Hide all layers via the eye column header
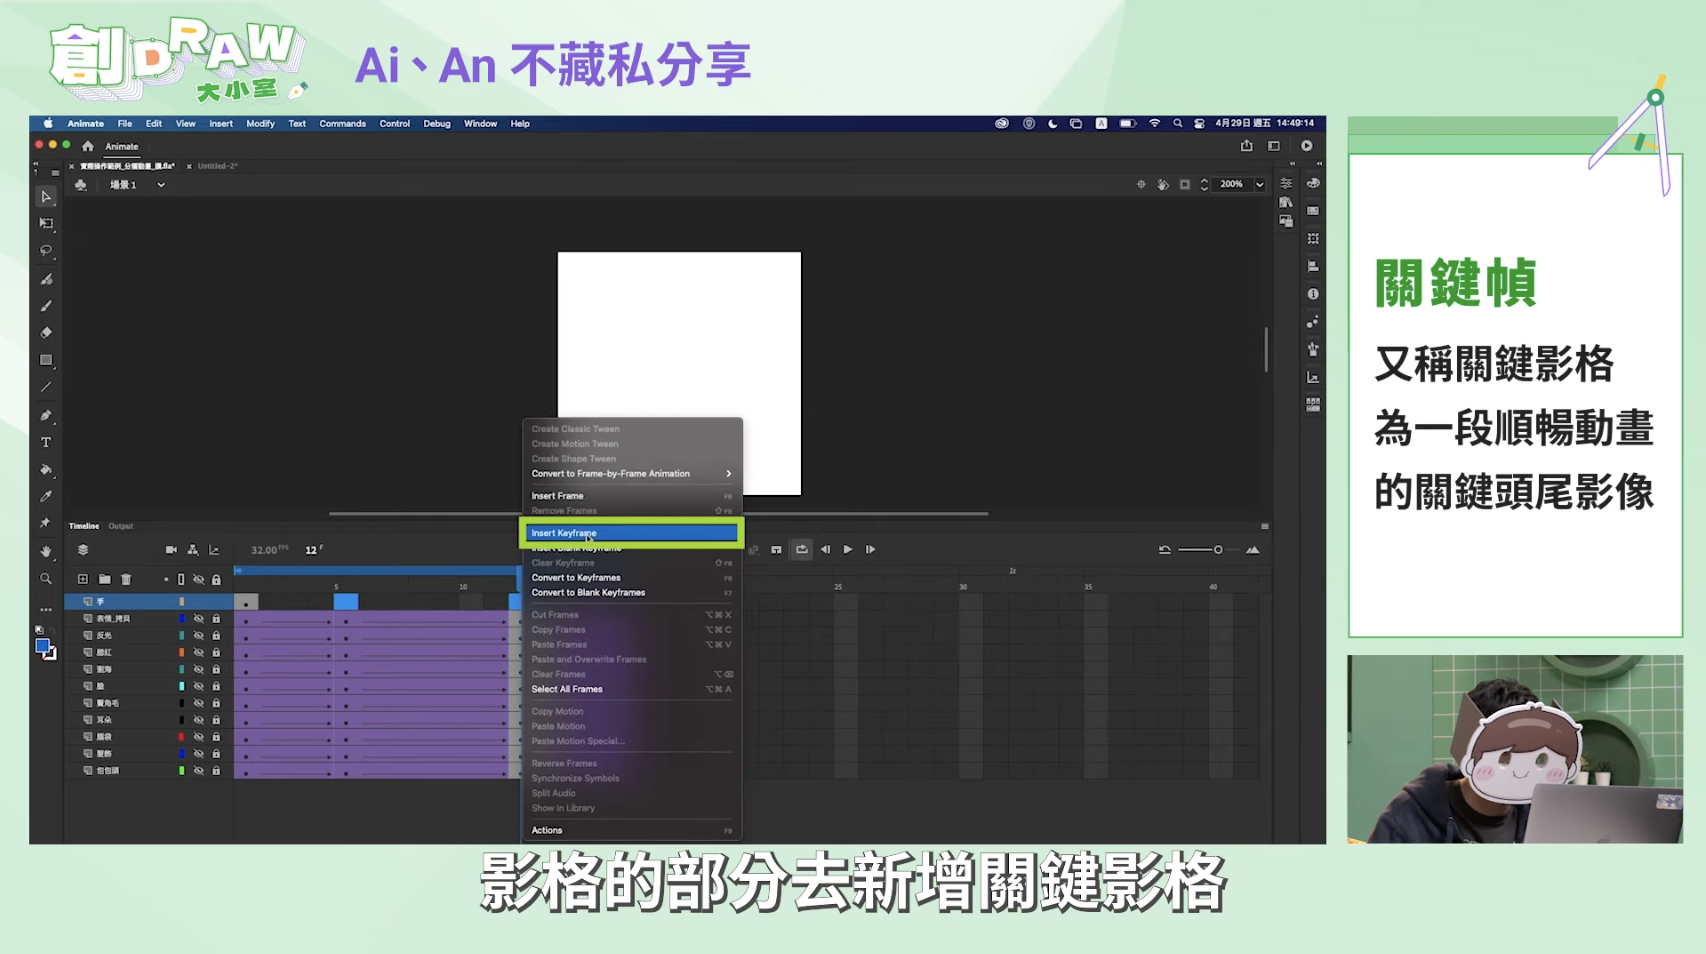Screen dimensions: 1706x954 pos(198,580)
